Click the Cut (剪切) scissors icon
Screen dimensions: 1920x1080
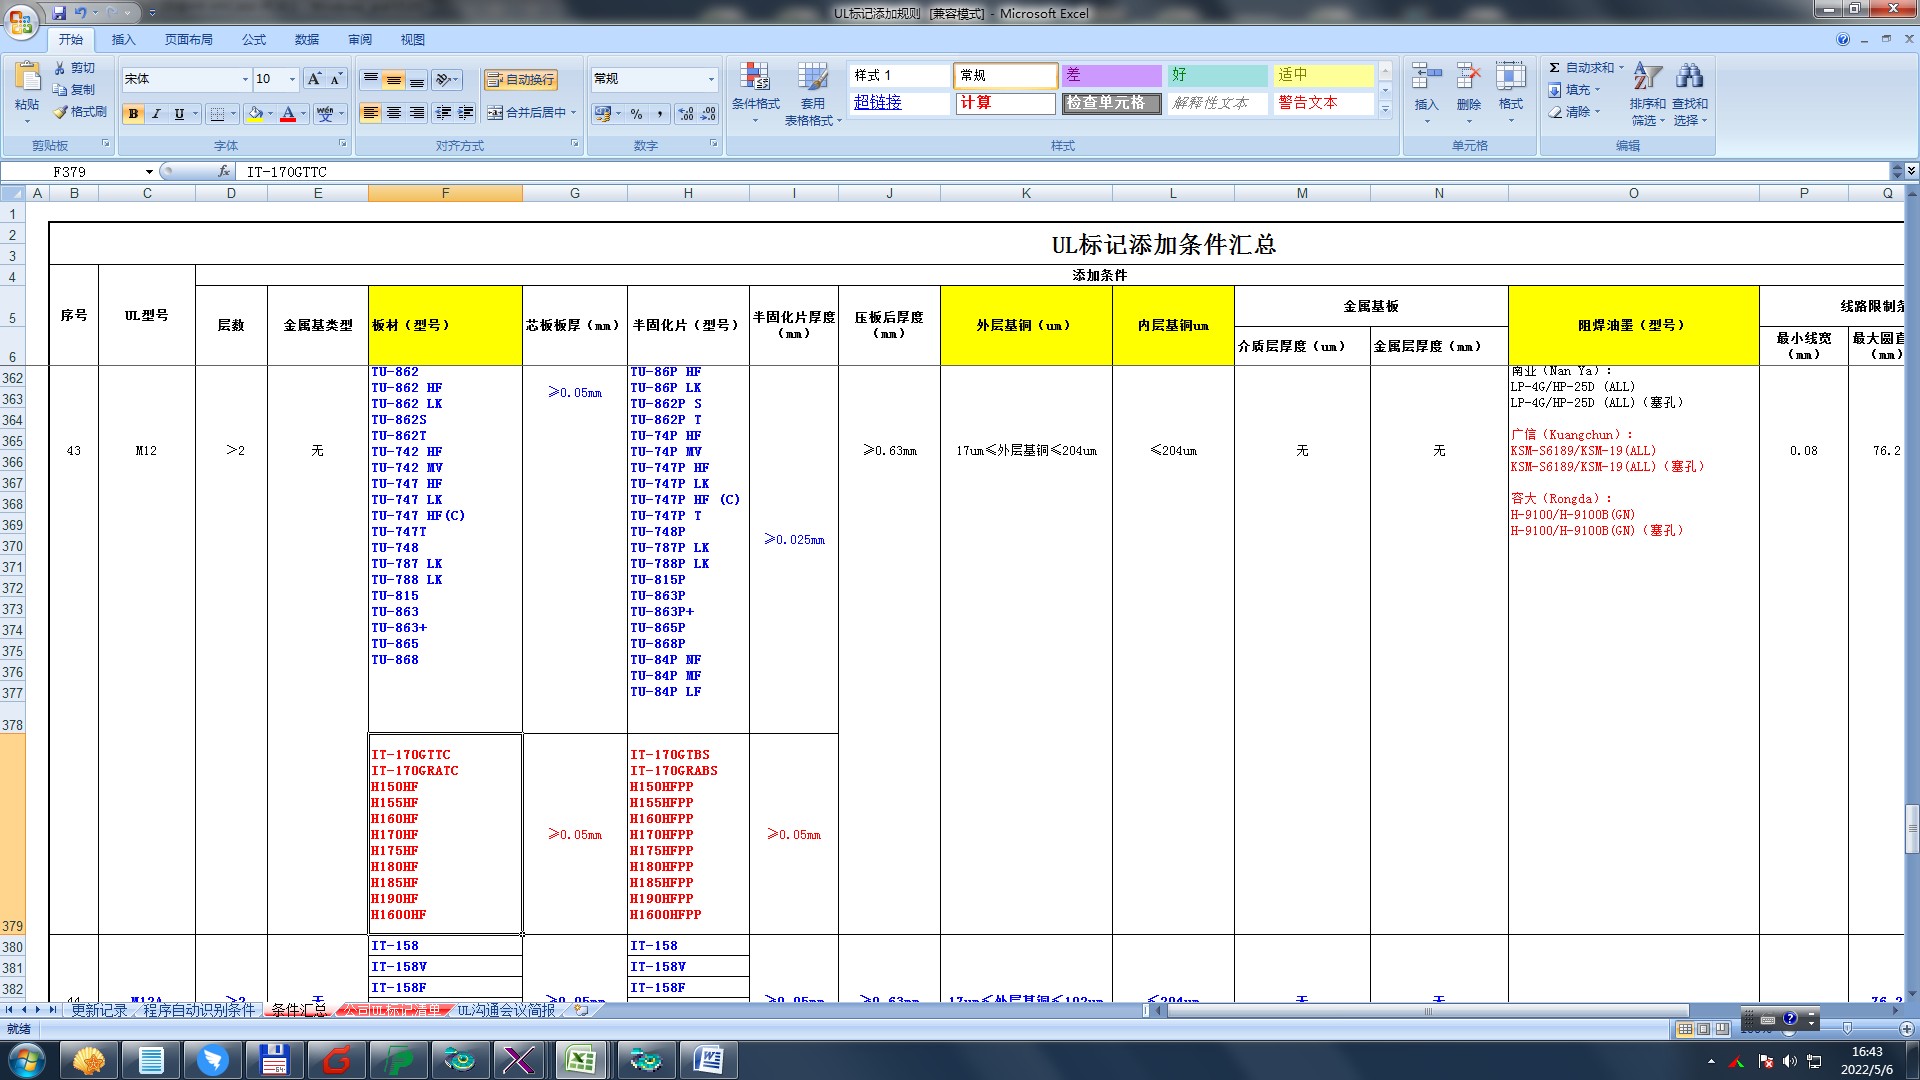60,68
